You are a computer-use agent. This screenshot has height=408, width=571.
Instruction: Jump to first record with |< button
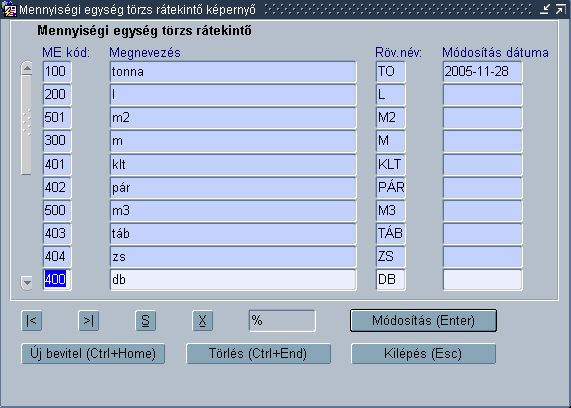click(31, 321)
